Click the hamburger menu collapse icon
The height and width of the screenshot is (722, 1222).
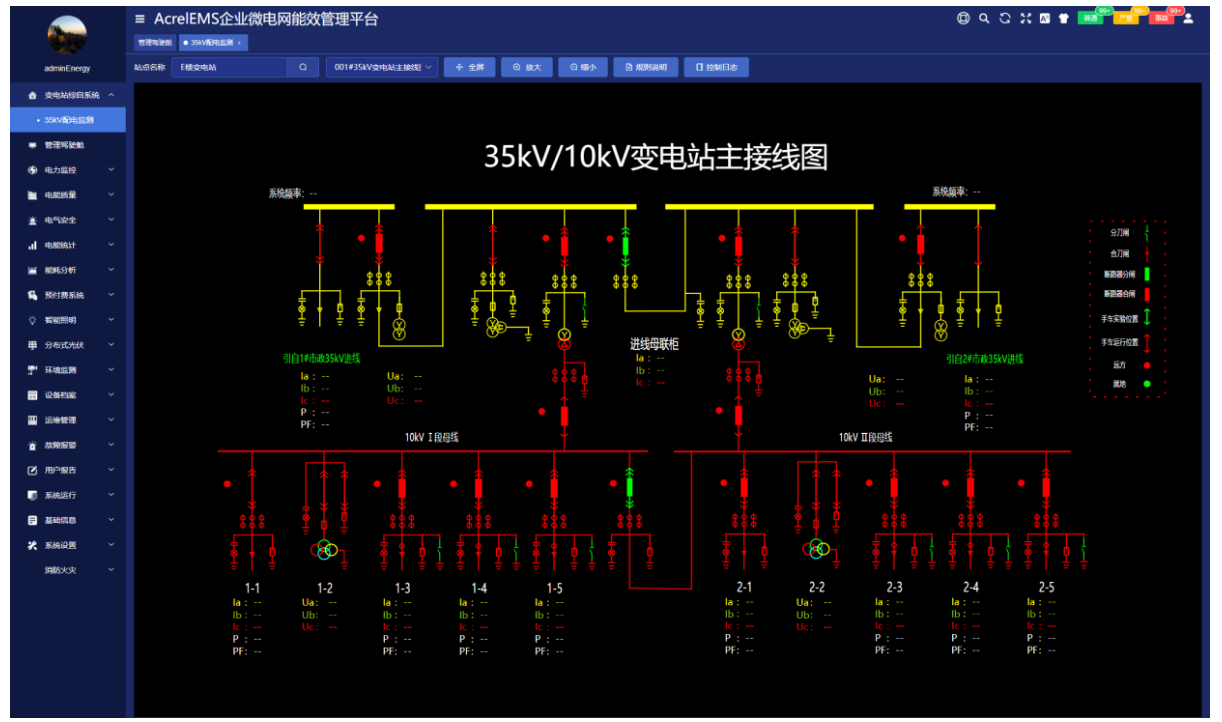pyautogui.click(x=140, y=19)
